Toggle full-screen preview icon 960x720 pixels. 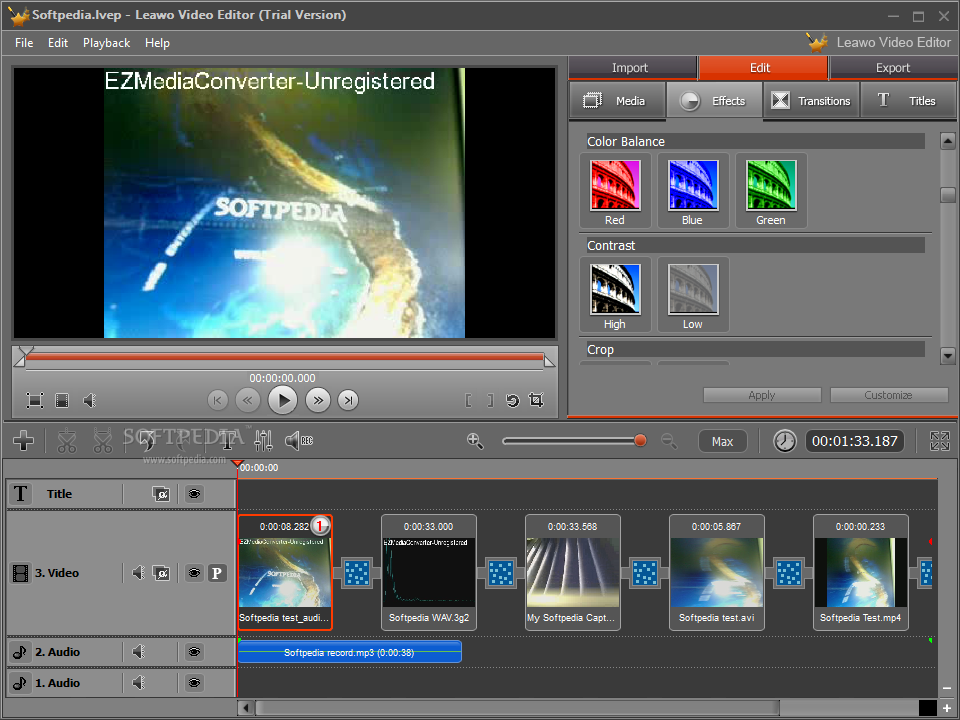tap(35, 400)
